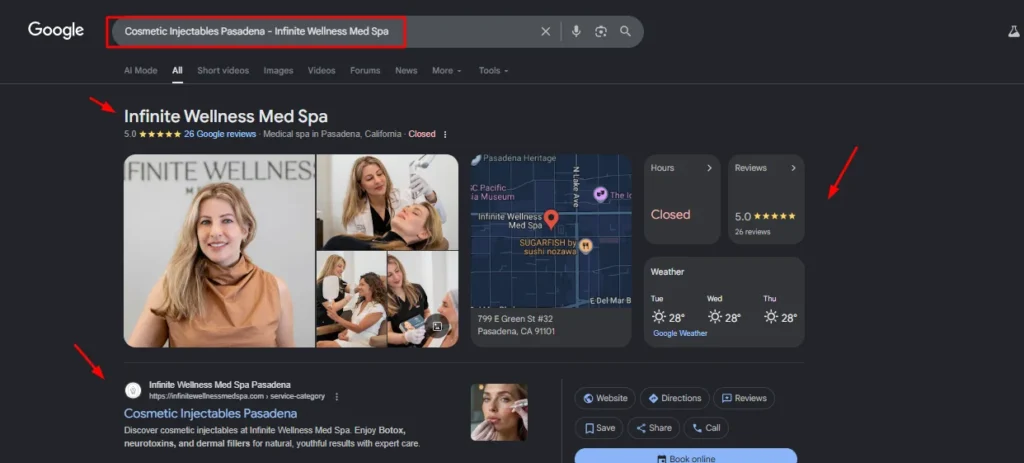The image size is (1024, 463).
Task: Switch to Videos tab
Action: 321,71
